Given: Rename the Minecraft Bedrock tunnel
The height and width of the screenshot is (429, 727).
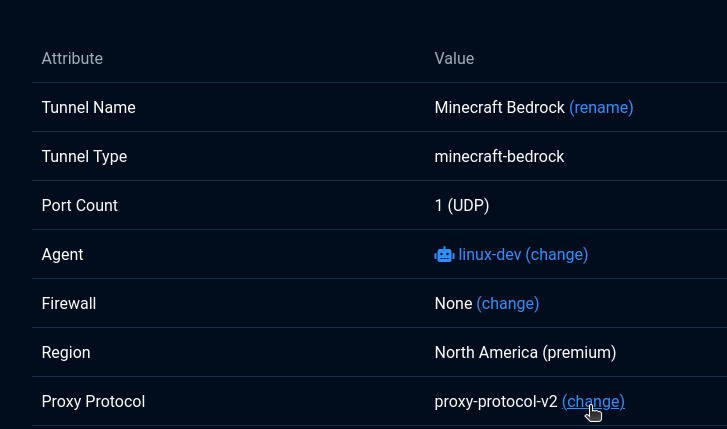Looking at the screenshot, I should click(601, 108).
